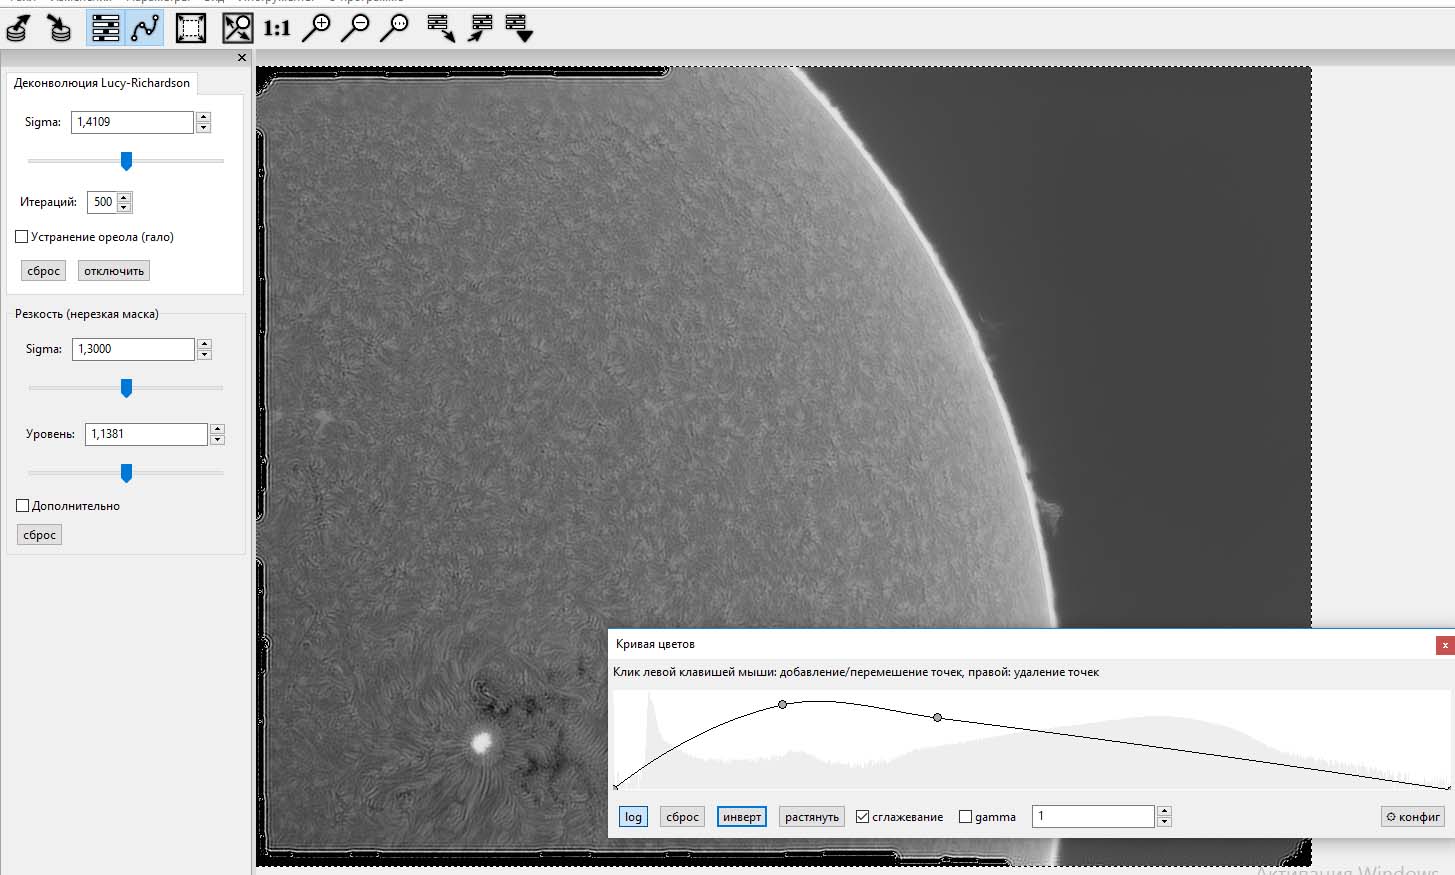Image resolution: width=1455 pixels, height=875 pixels.
Task: Click the unsharp mask Sigma slider handle
Action: 126,388
